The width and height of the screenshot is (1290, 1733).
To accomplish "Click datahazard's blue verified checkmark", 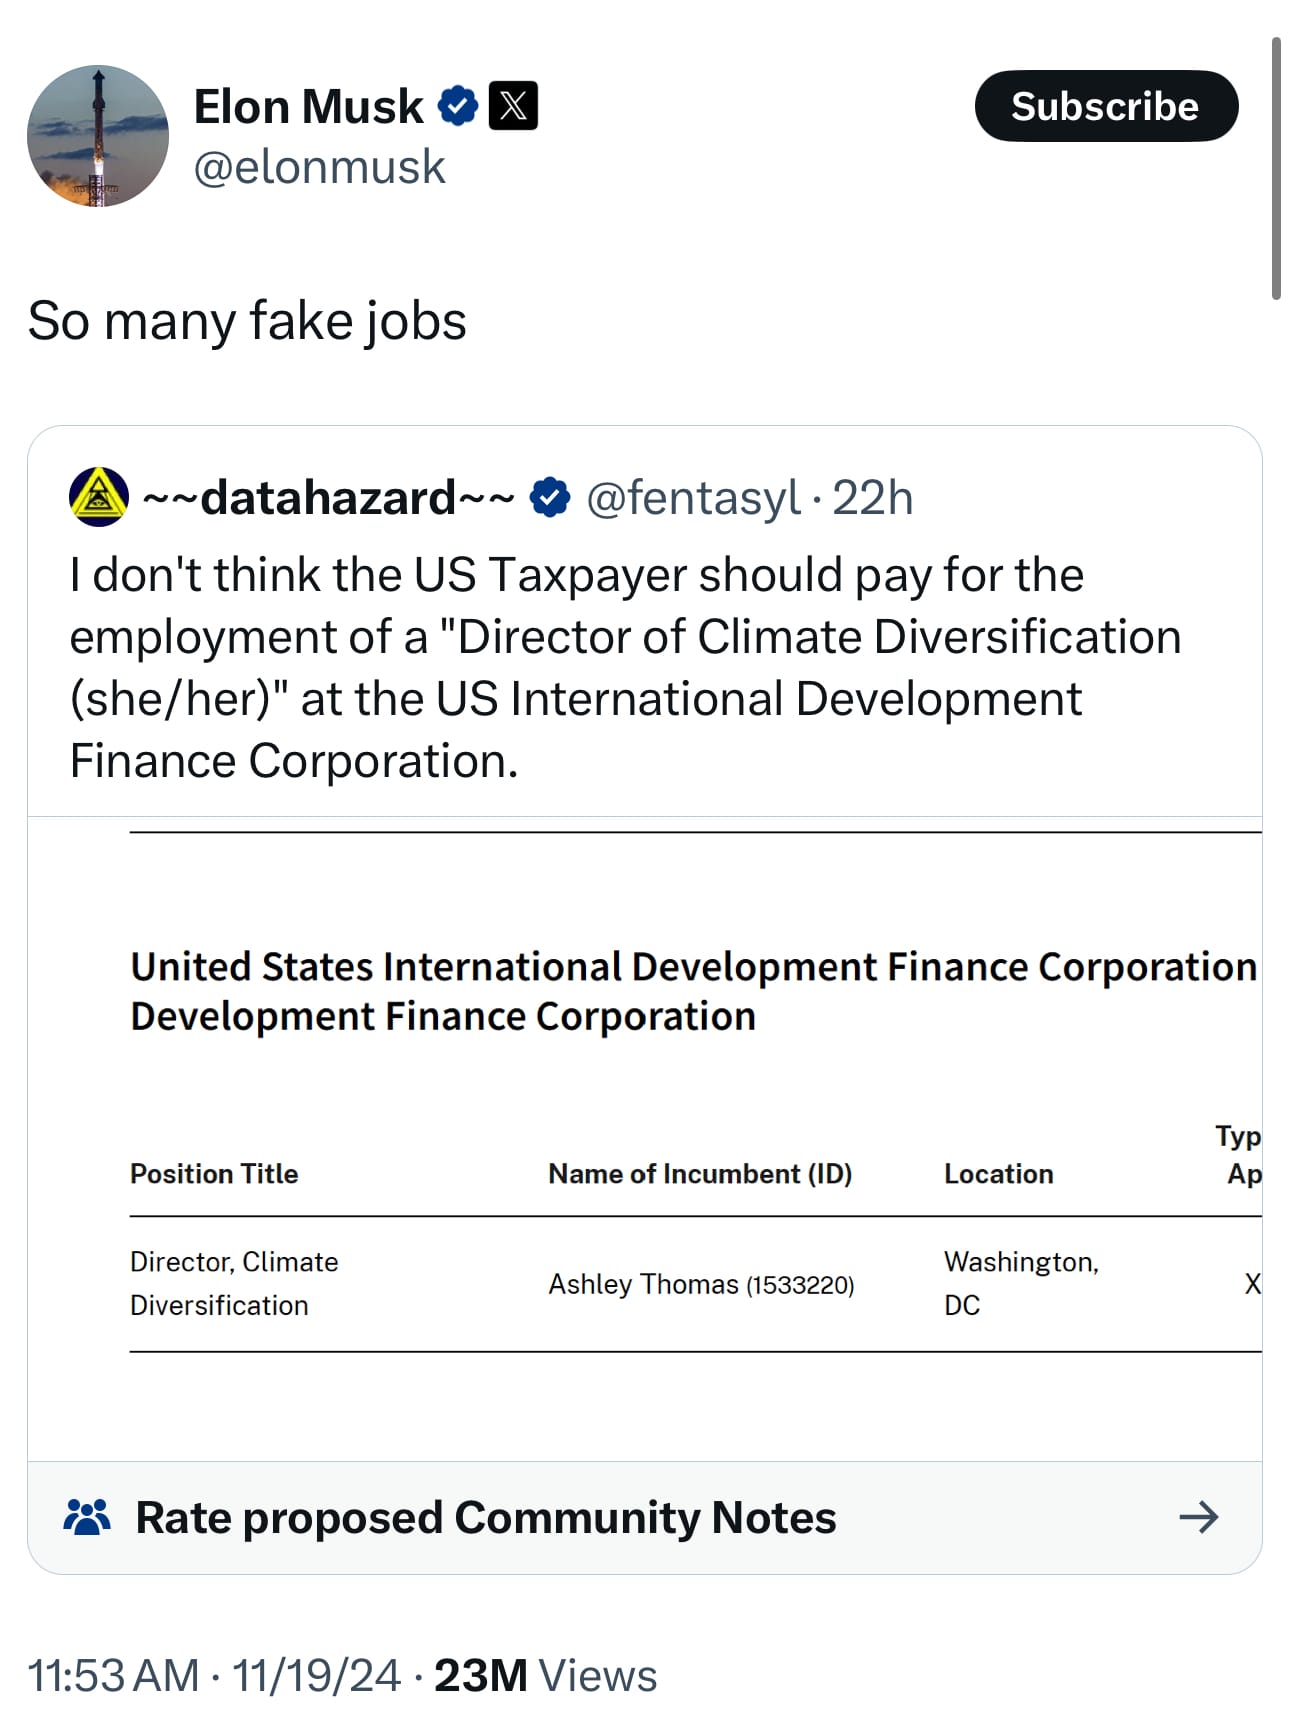I will click(549, 497).
